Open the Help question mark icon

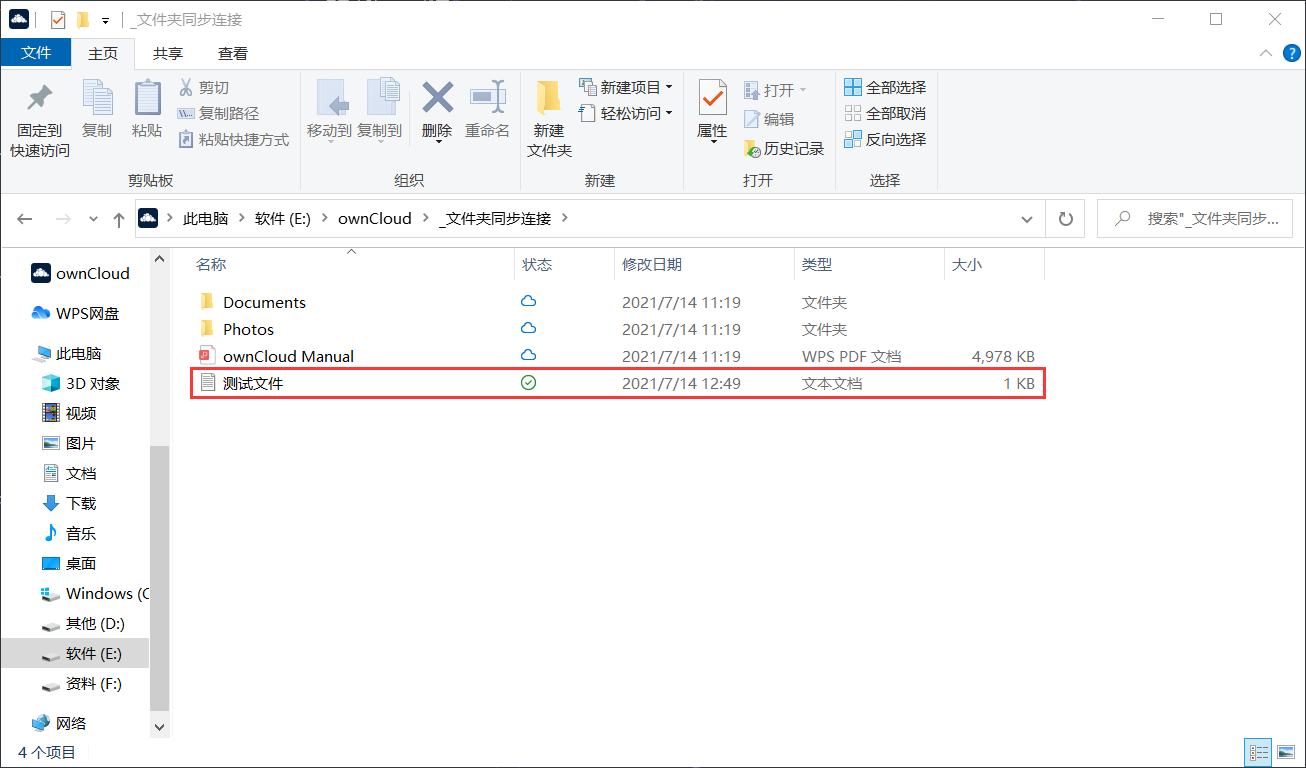coord(1290,53)
